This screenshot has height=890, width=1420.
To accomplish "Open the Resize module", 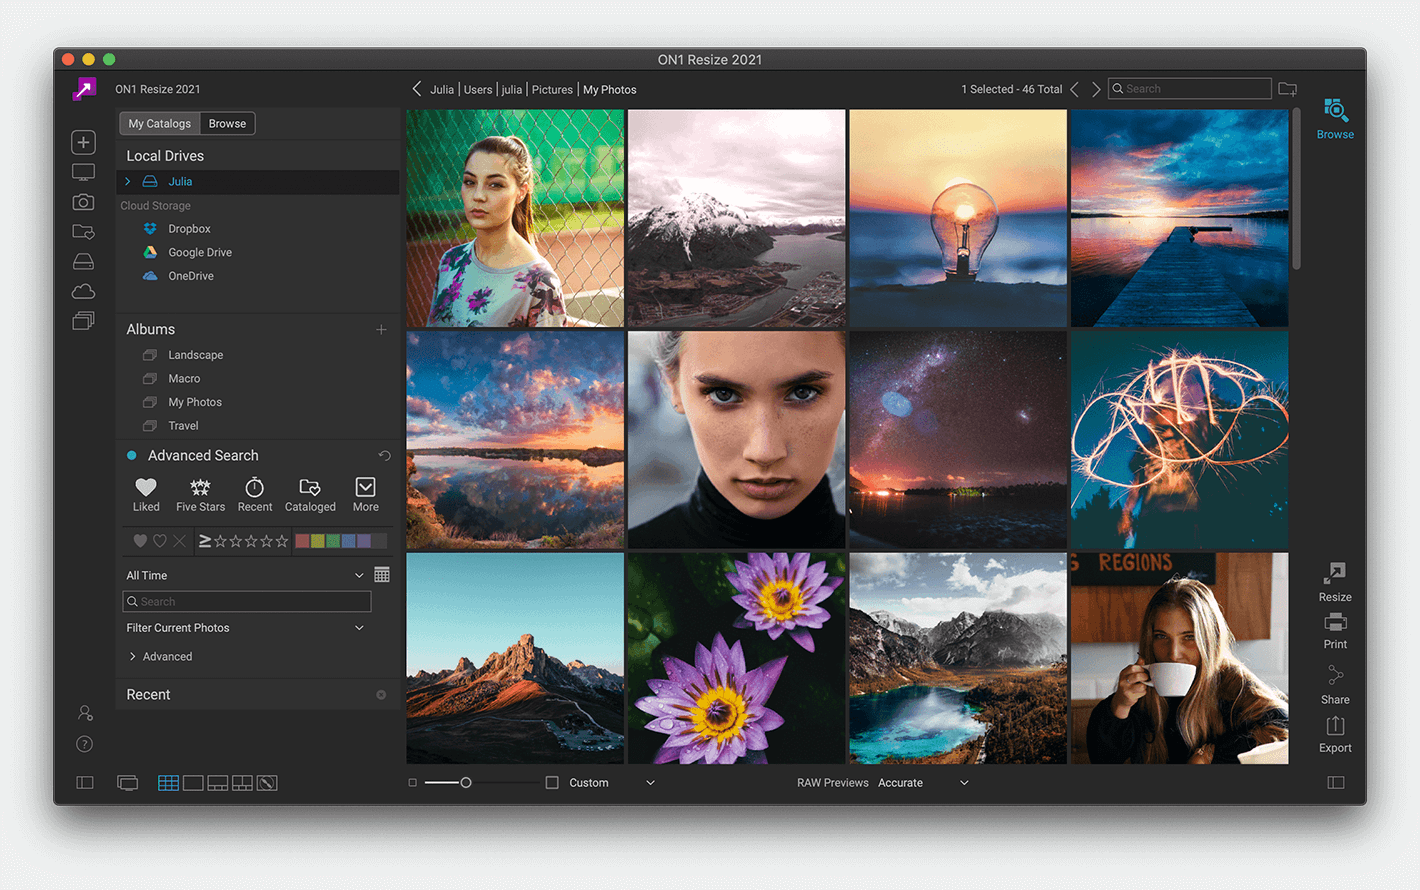I will pos(1335,582).
